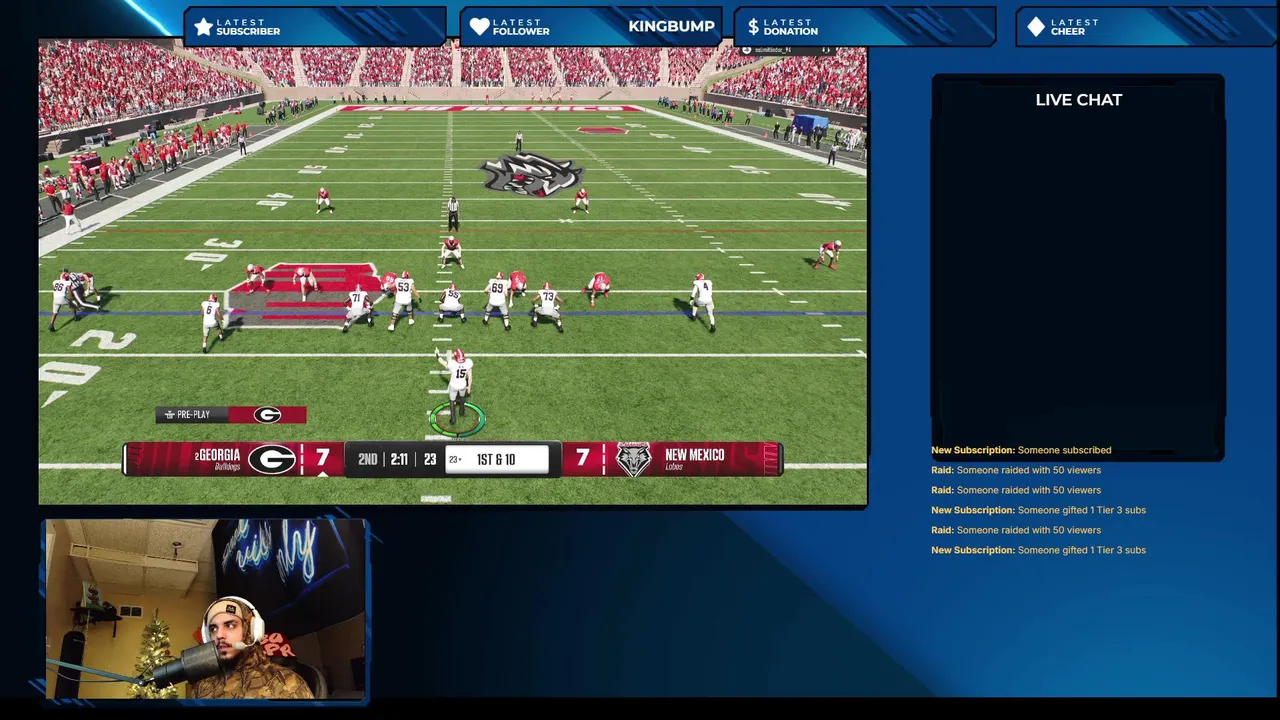The height and width of the screenshot is (720, 1280).
Task: Click the referee in striped shirt
Action: pos(453,213)
